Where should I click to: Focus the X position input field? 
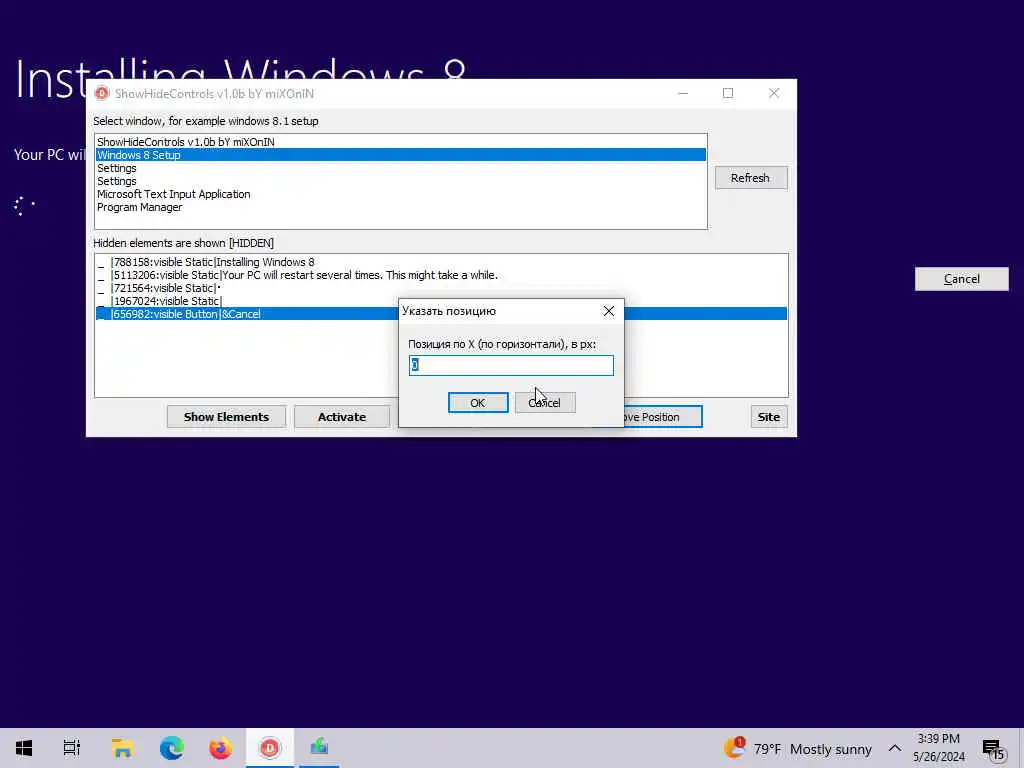tap(511, 365)
